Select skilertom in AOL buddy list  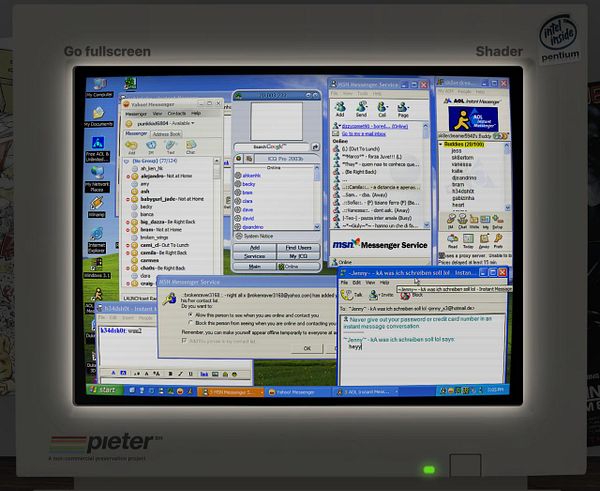coord(462,158)
